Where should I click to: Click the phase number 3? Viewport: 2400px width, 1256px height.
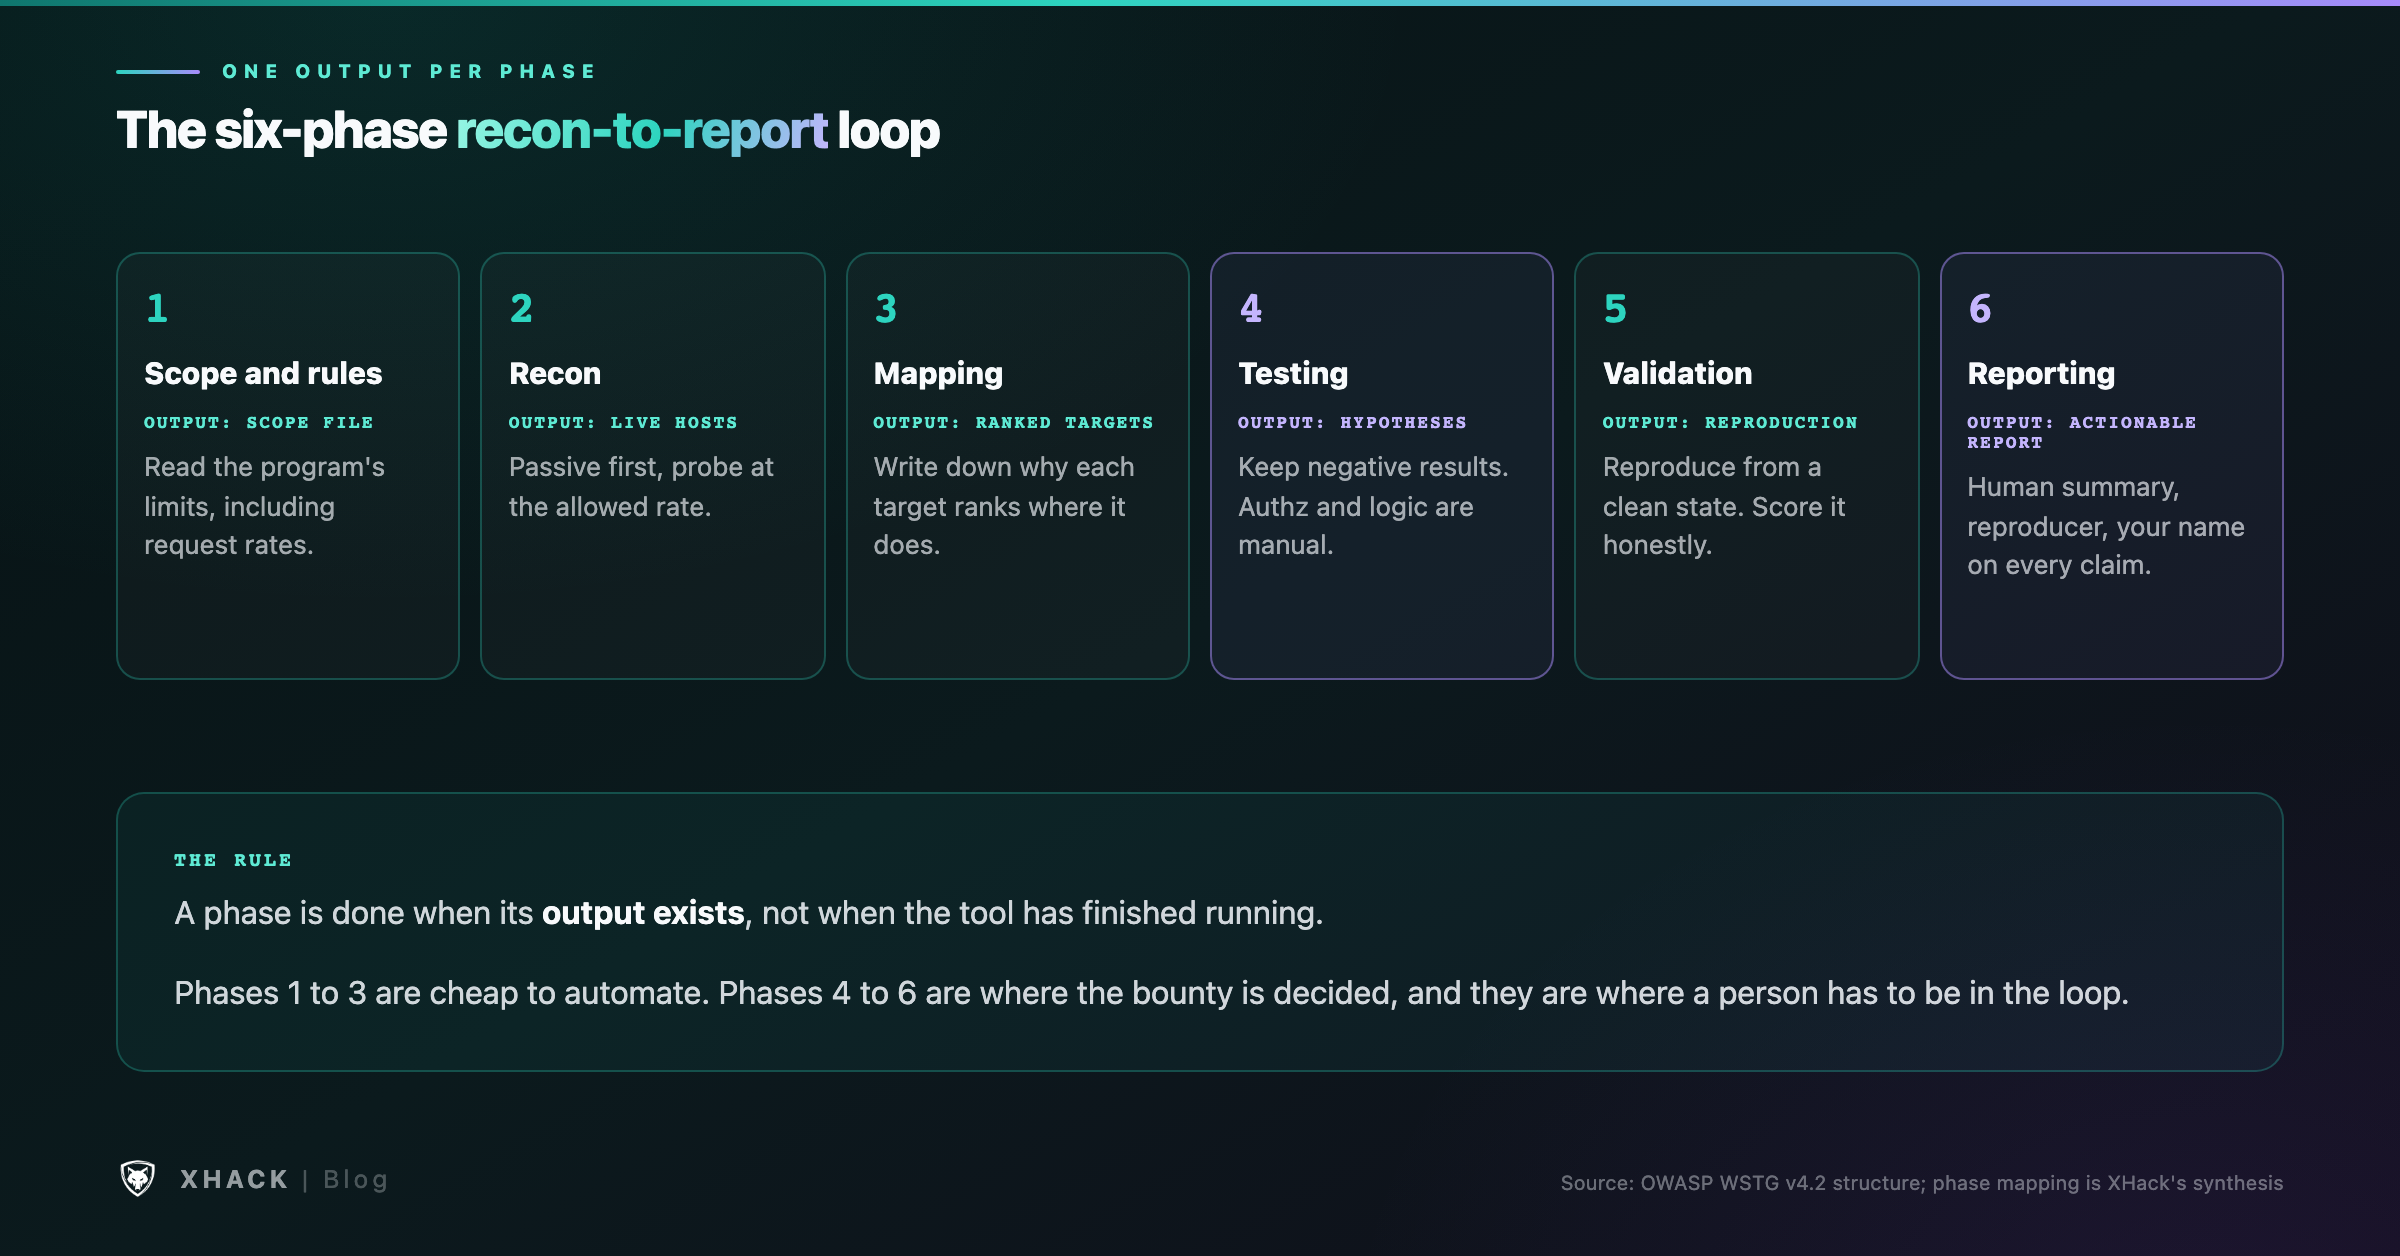[x=886, y=308]
